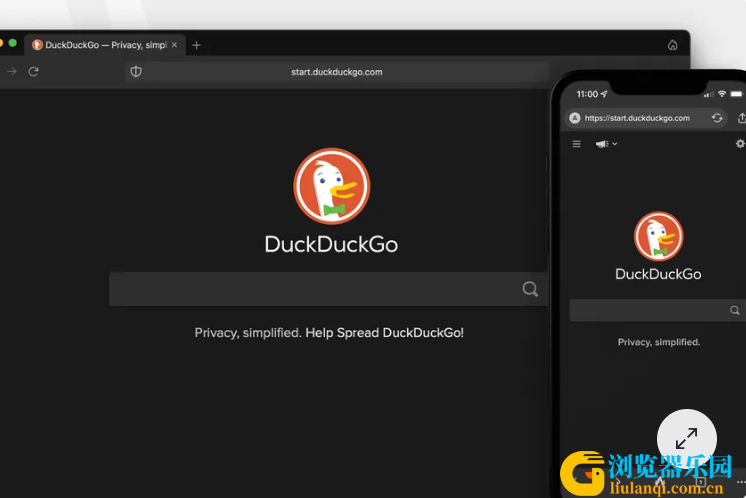Tap the phone search field

tap(658, 310)
